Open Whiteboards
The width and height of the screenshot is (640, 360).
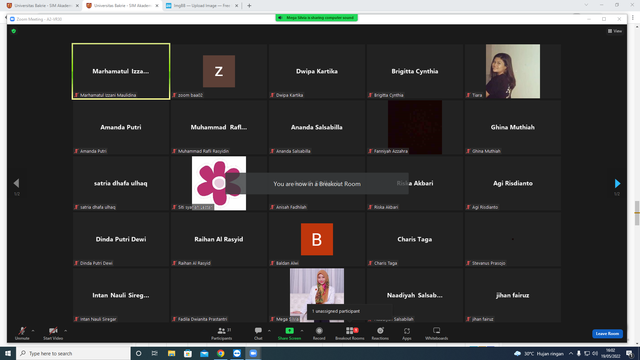(436, 333)
